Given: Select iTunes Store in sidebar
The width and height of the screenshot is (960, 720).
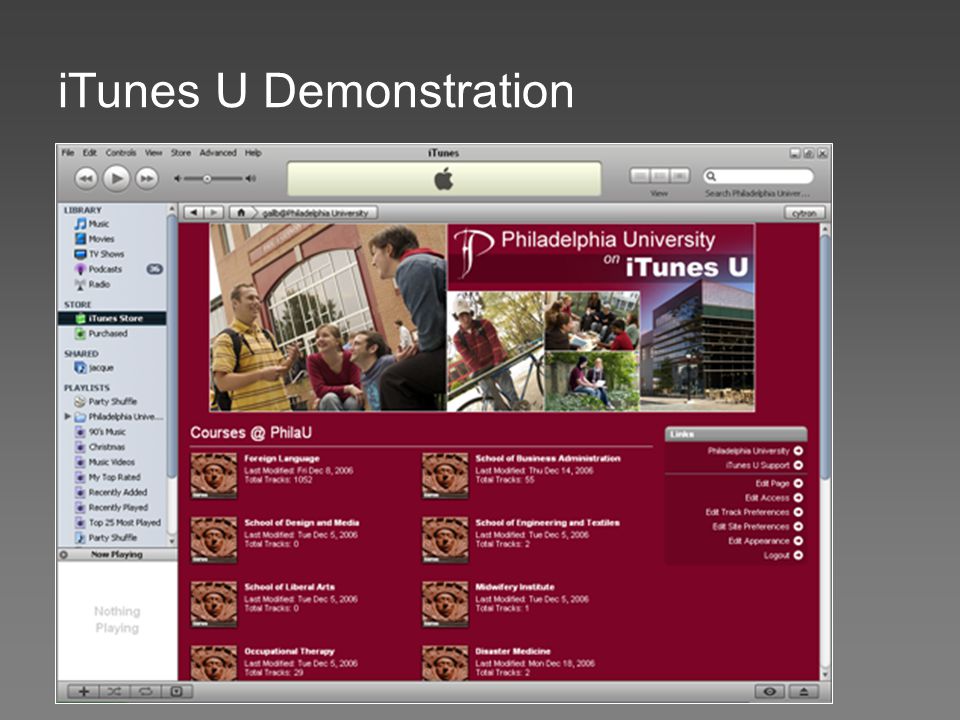Looking at the screenshot, I should [112, 318].
